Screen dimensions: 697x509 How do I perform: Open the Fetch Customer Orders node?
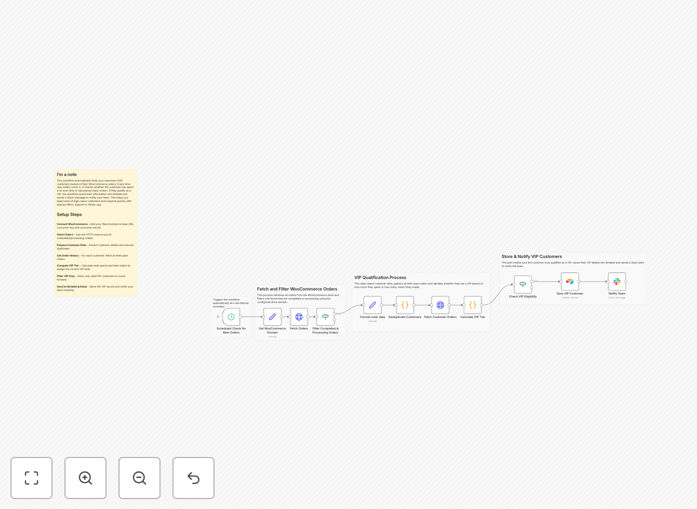click(x=440, y=305)
